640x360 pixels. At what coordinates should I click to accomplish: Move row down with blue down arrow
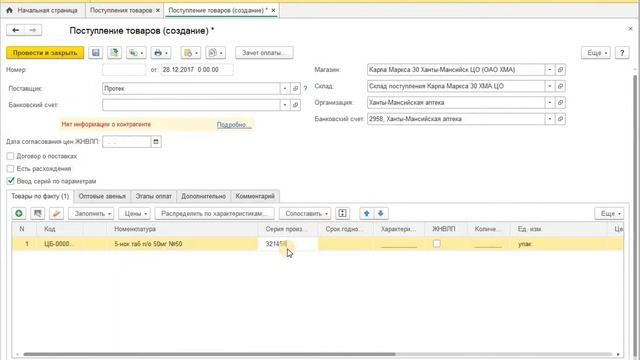pos(381,213)
